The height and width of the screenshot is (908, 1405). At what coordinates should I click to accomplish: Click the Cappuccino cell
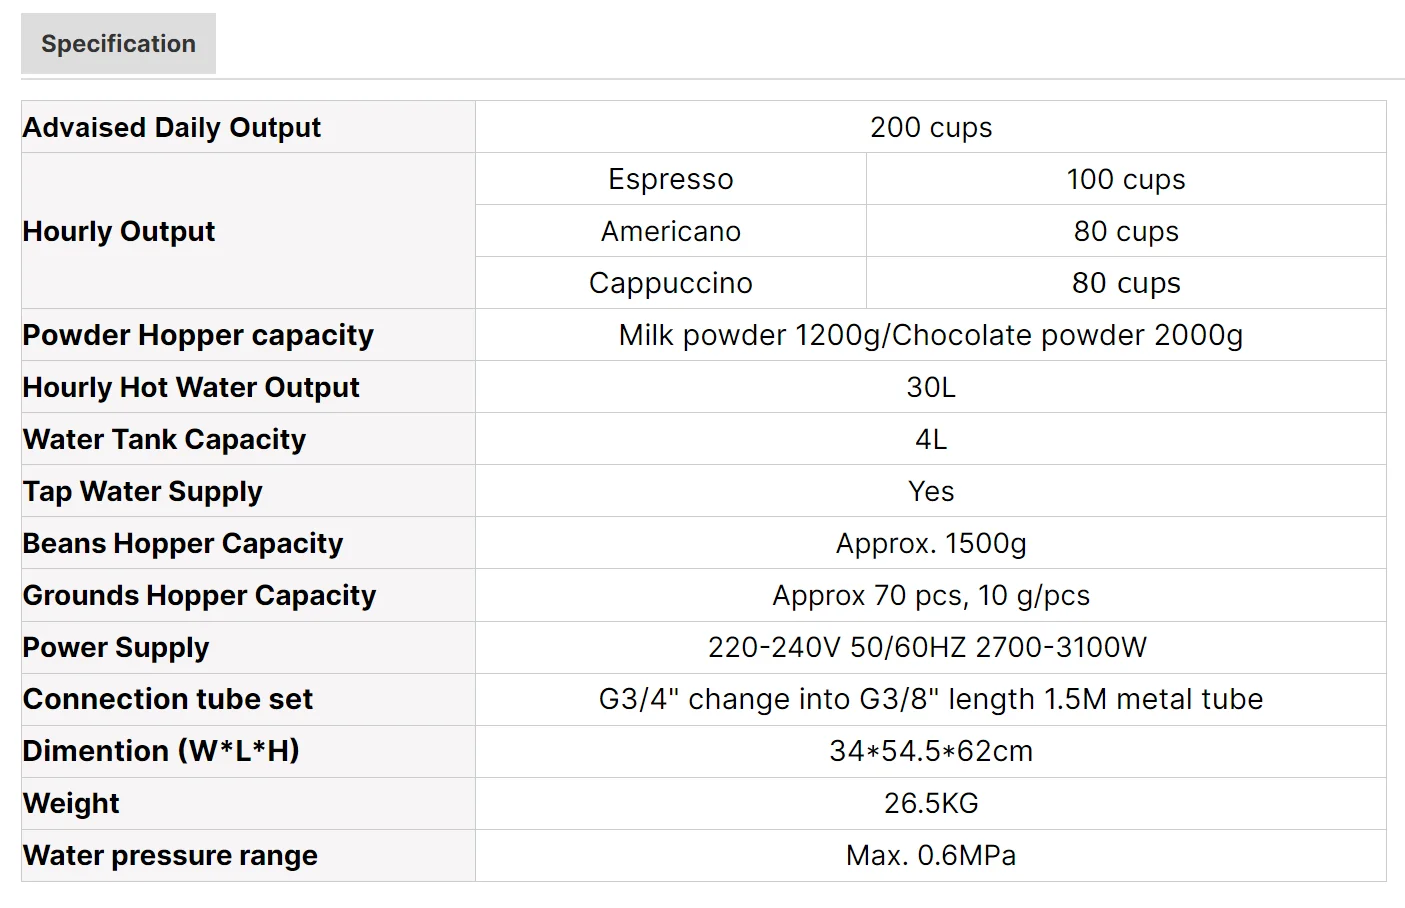[670, 284]
